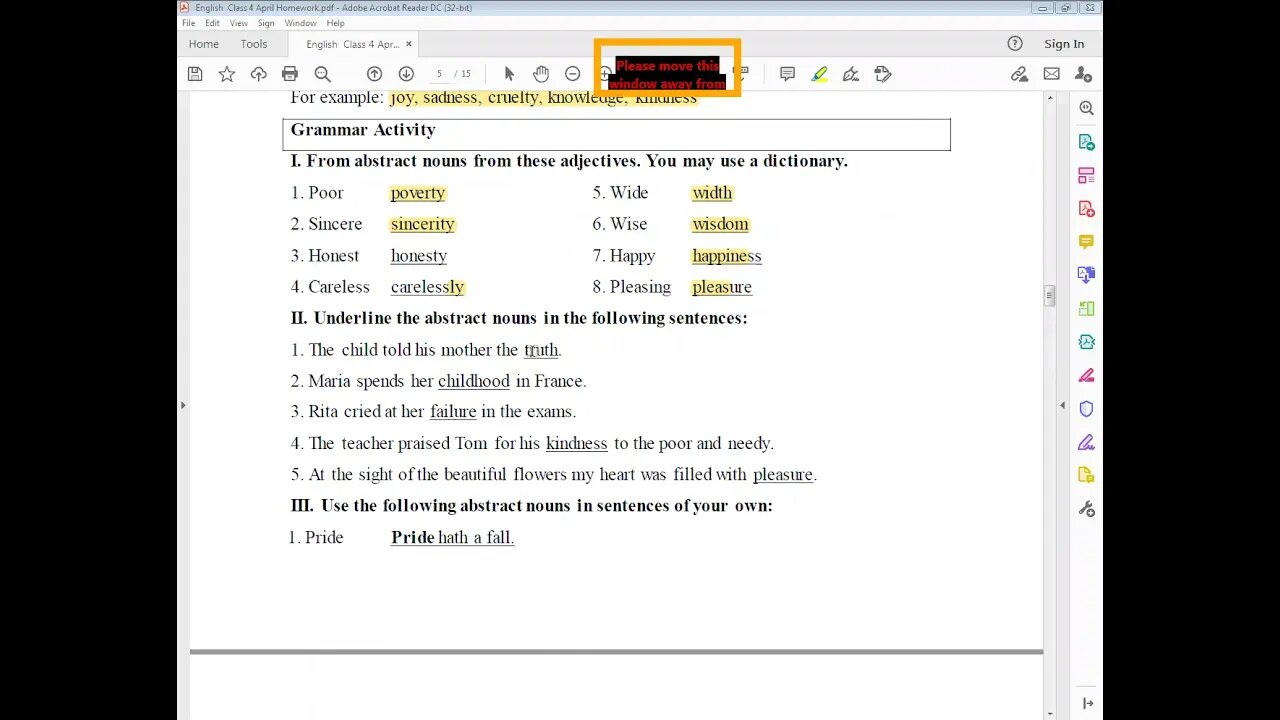1280x720 pixels.
Task: Send the file by email envelope icon
Action: tap(1051, 74)
